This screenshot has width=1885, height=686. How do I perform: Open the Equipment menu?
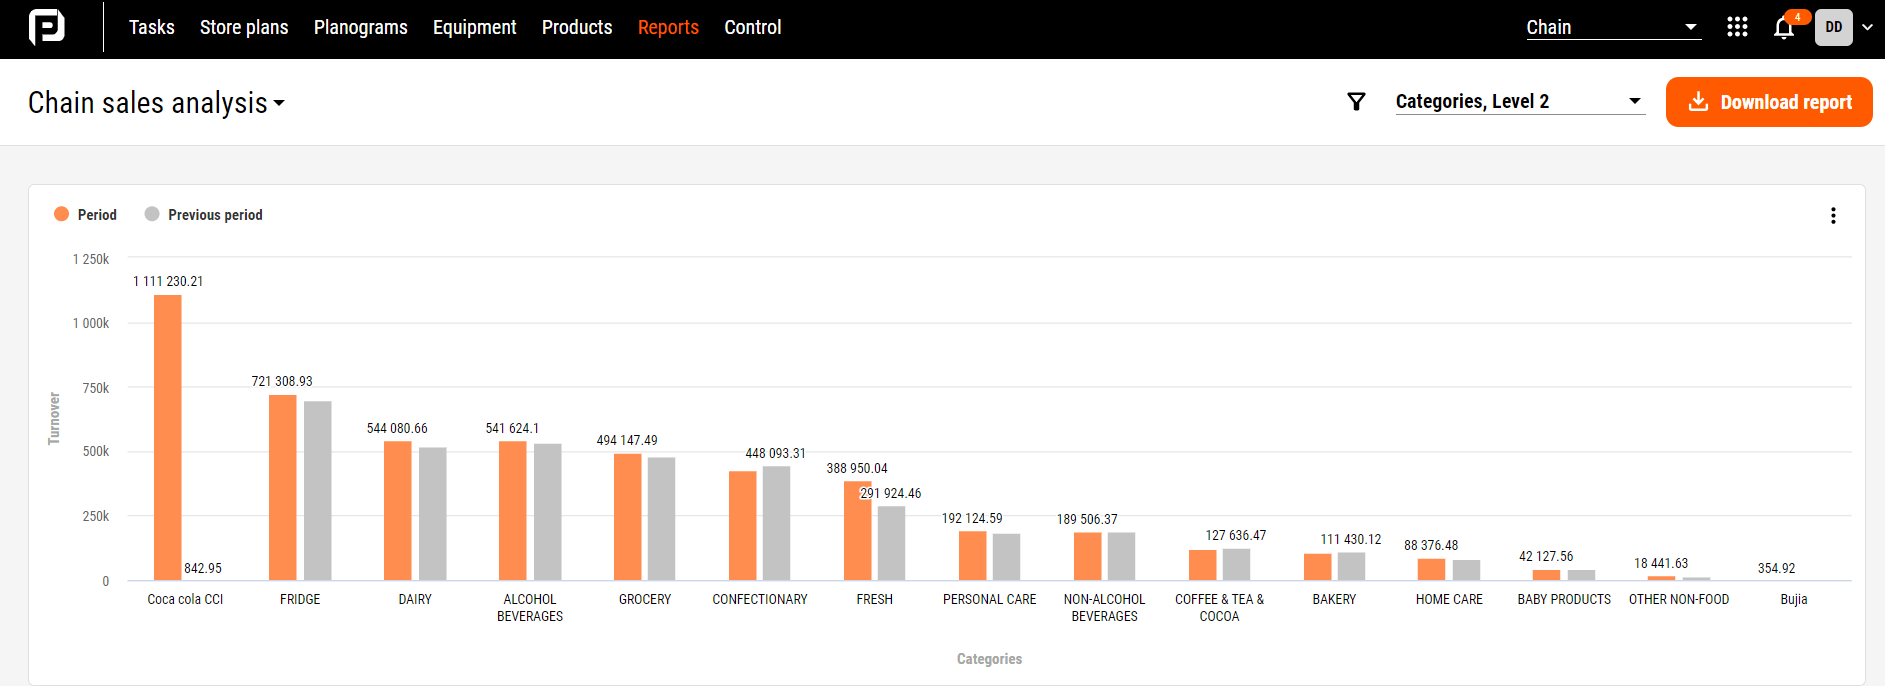[474, 28]
